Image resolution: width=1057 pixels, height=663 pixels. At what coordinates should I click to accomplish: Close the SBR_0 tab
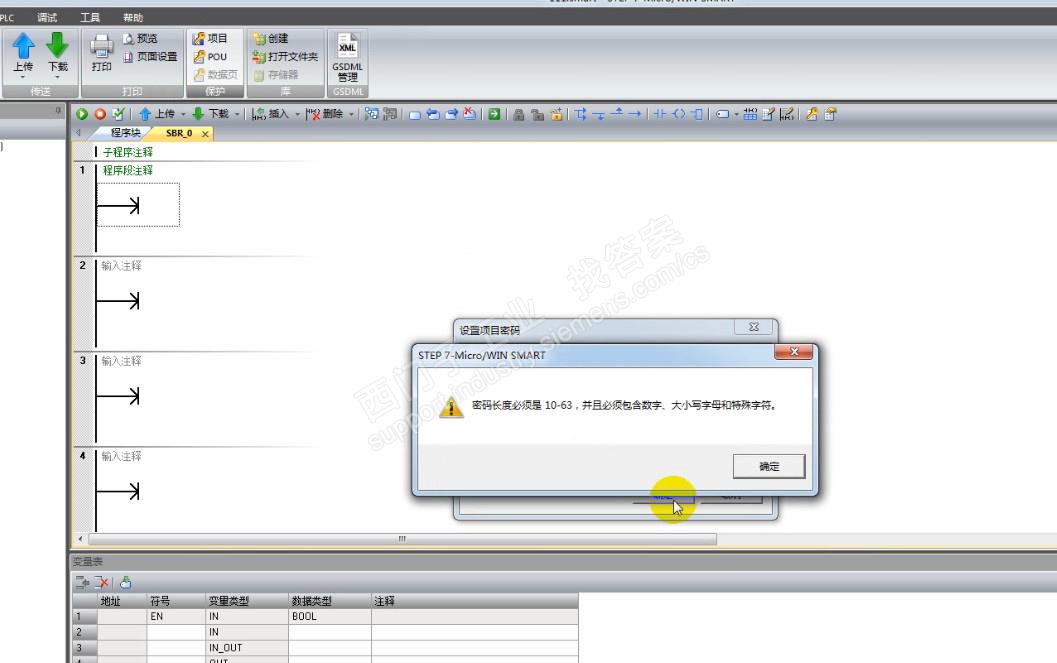205,134
